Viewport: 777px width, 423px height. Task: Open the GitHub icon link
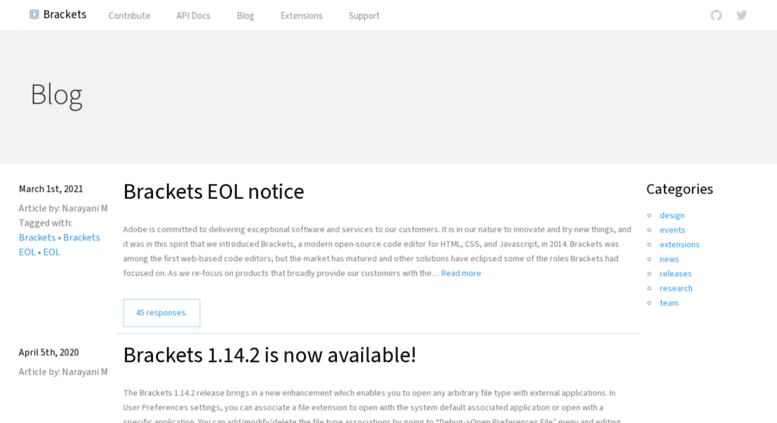coord(716,15)
